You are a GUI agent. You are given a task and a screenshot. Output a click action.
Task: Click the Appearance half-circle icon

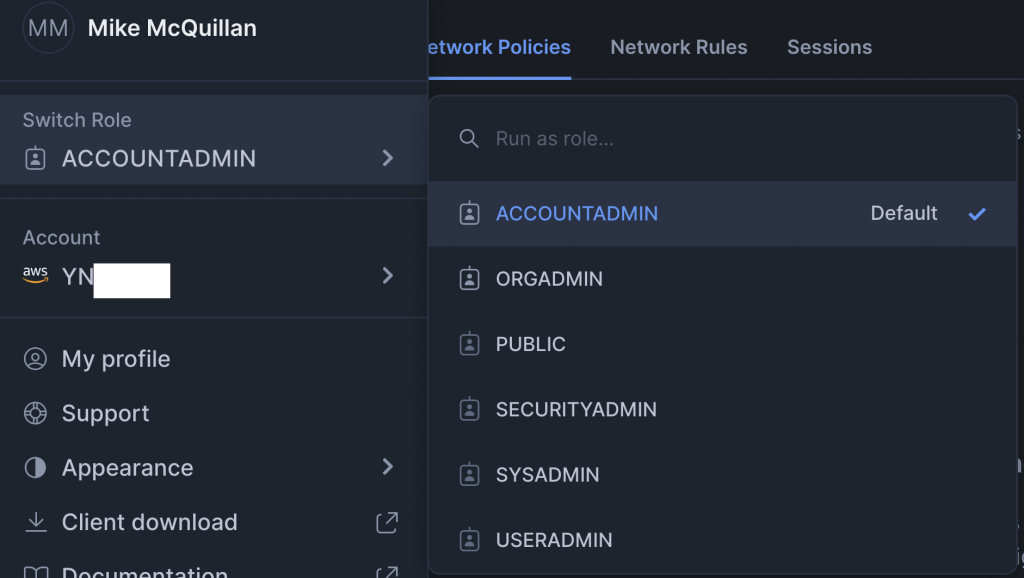tap(36, 468)
